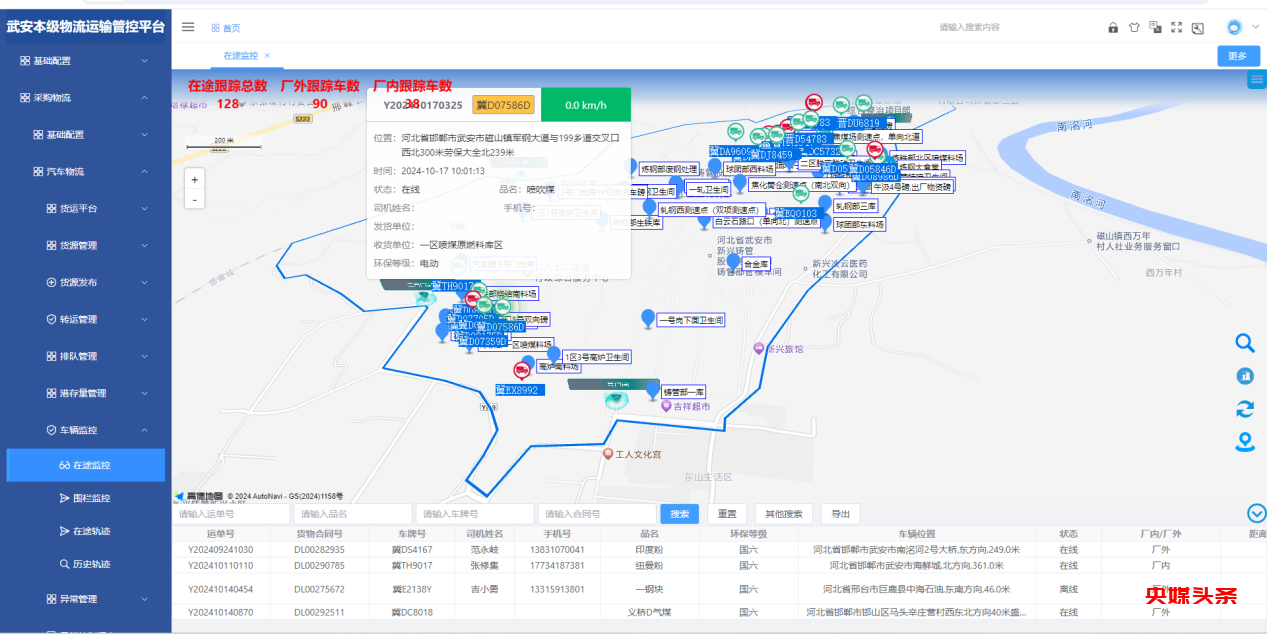Switch to the 在途监控 tab
Viewport: 1267px width, 634px height.
[x=240, y=55]
